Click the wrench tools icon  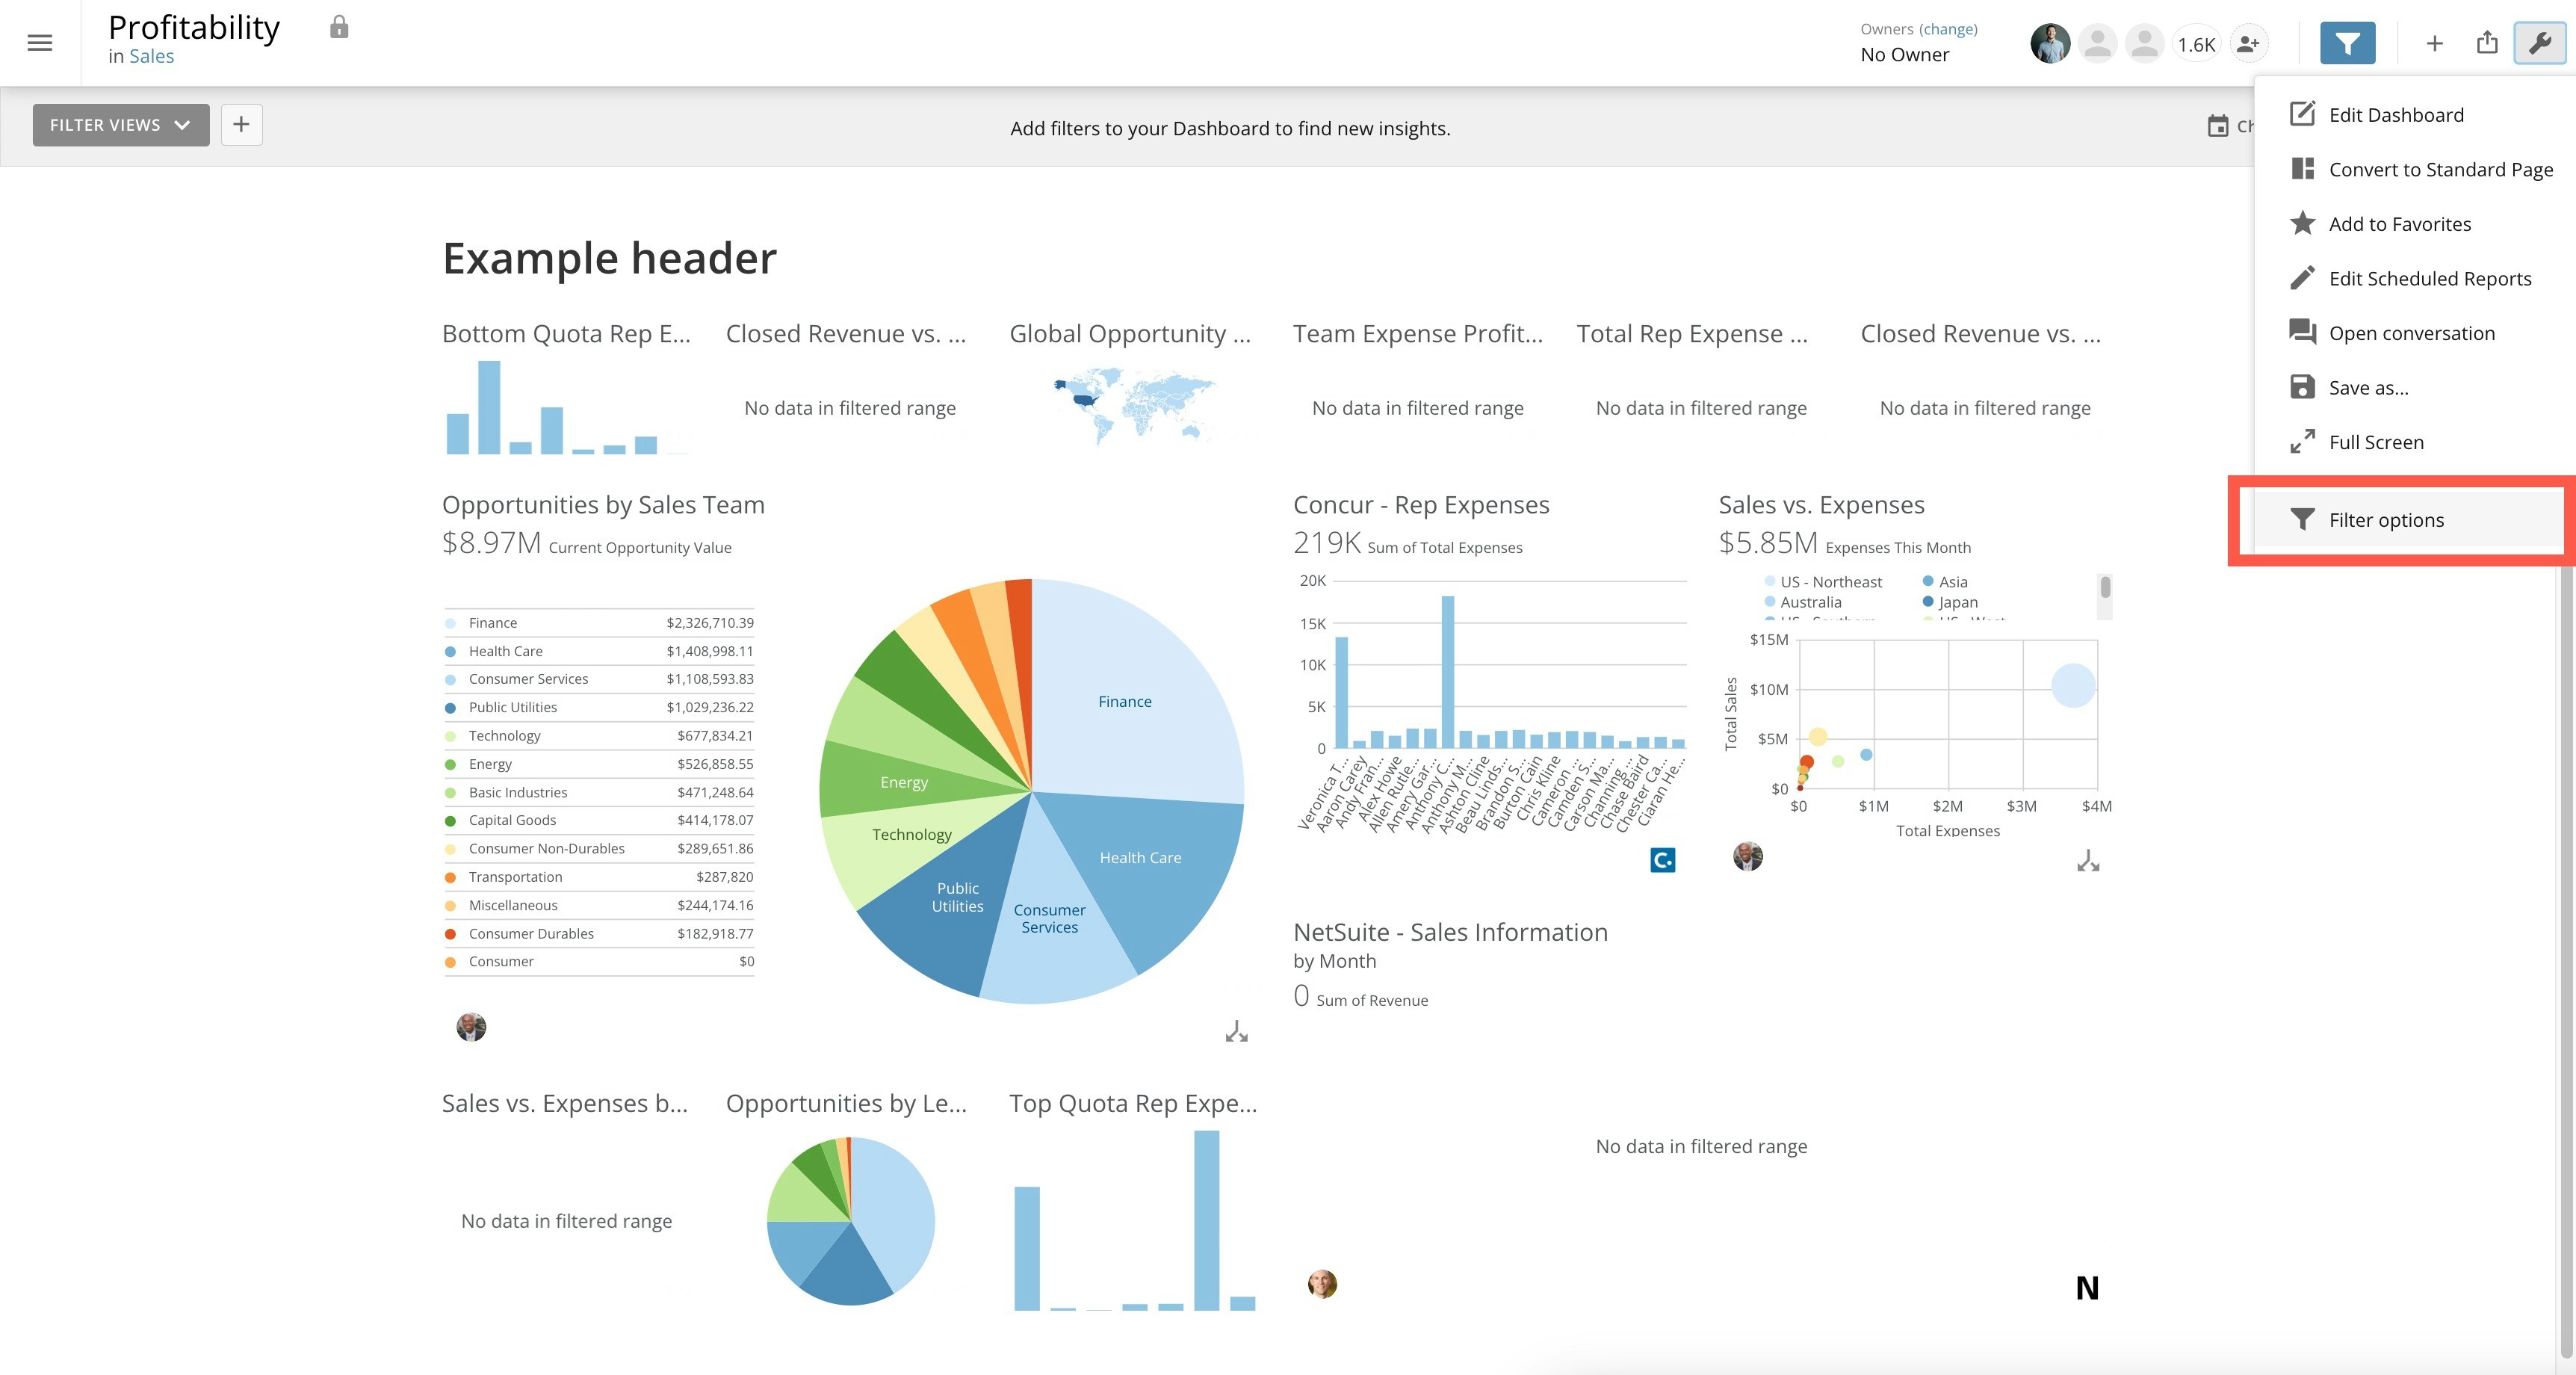tap(2539, 43)
